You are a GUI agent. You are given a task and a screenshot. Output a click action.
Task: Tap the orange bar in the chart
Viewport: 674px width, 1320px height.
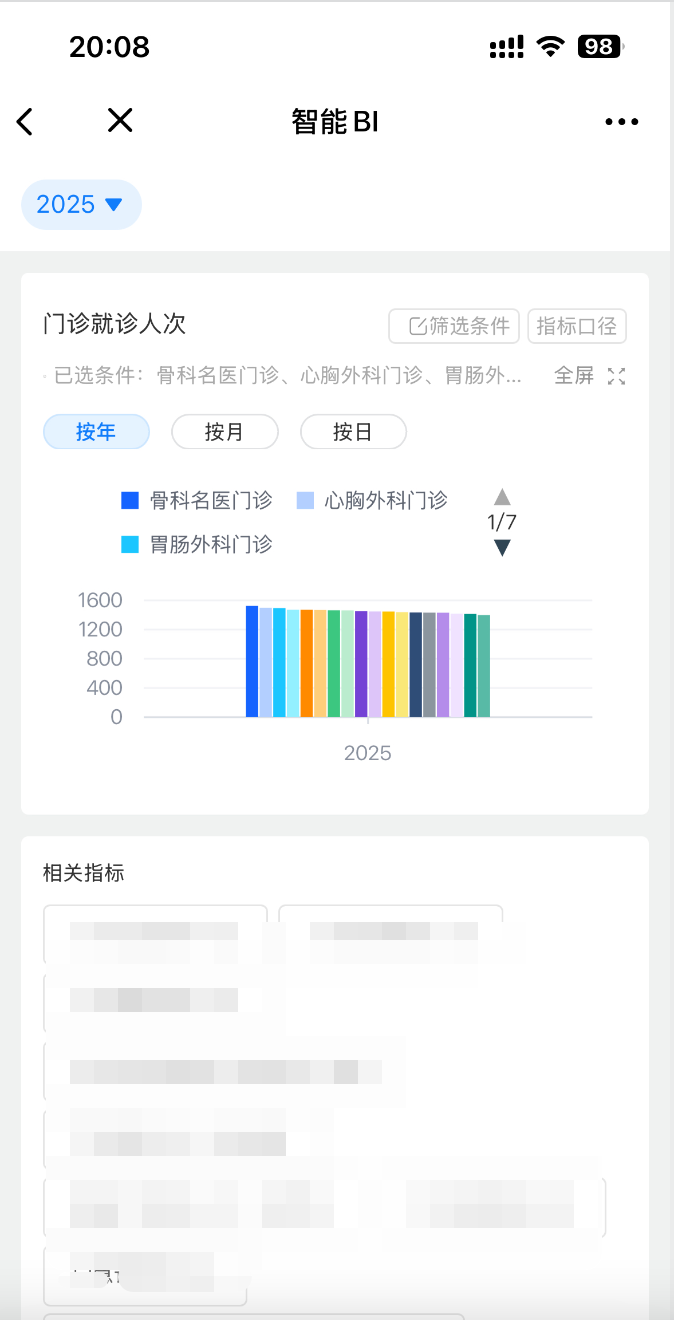pyautogui.click(x=307, y=663)
